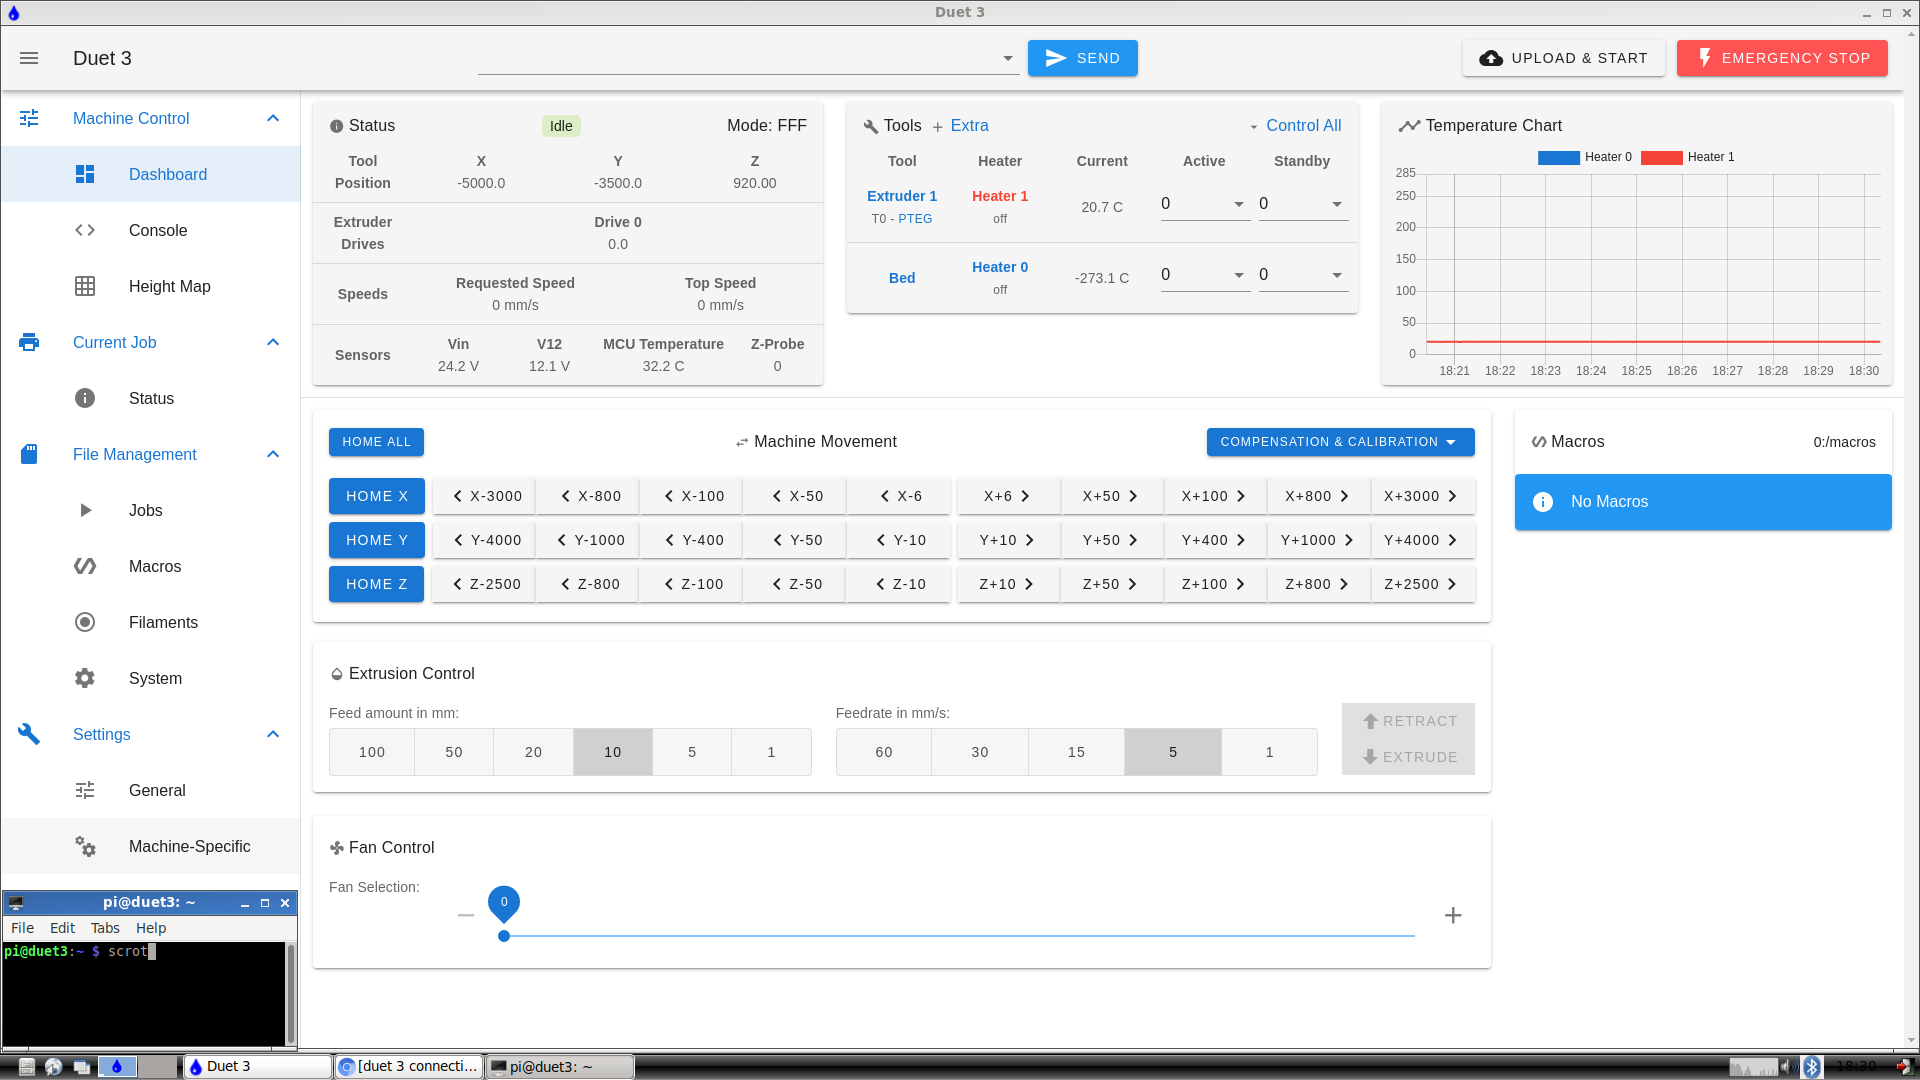
Task: Click the Temperature Chart line icon
Action: coord(1409,126)
